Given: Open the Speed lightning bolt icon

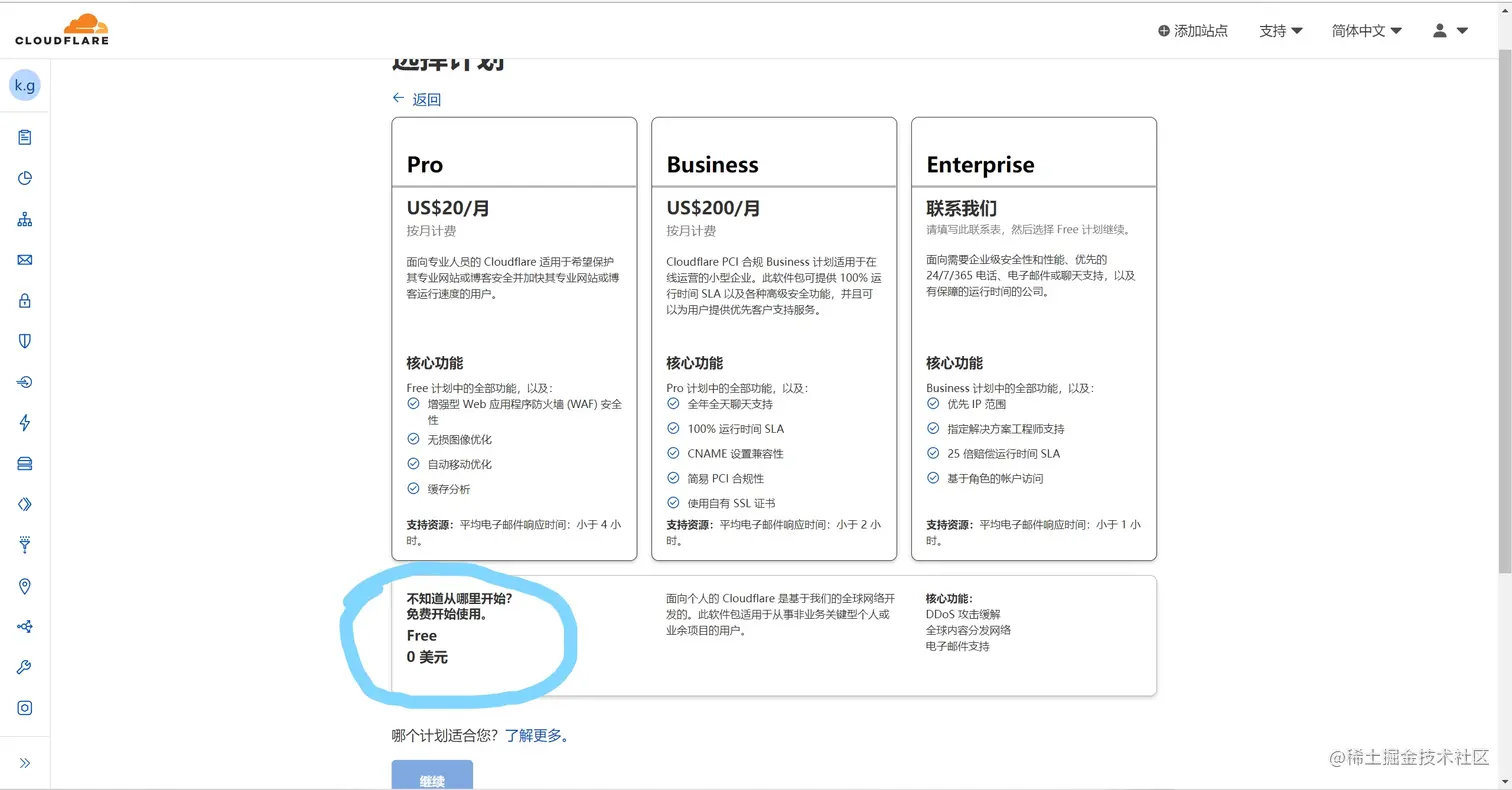Looking at the screenshot, I should pyautogui.click(x=25, y=423).
